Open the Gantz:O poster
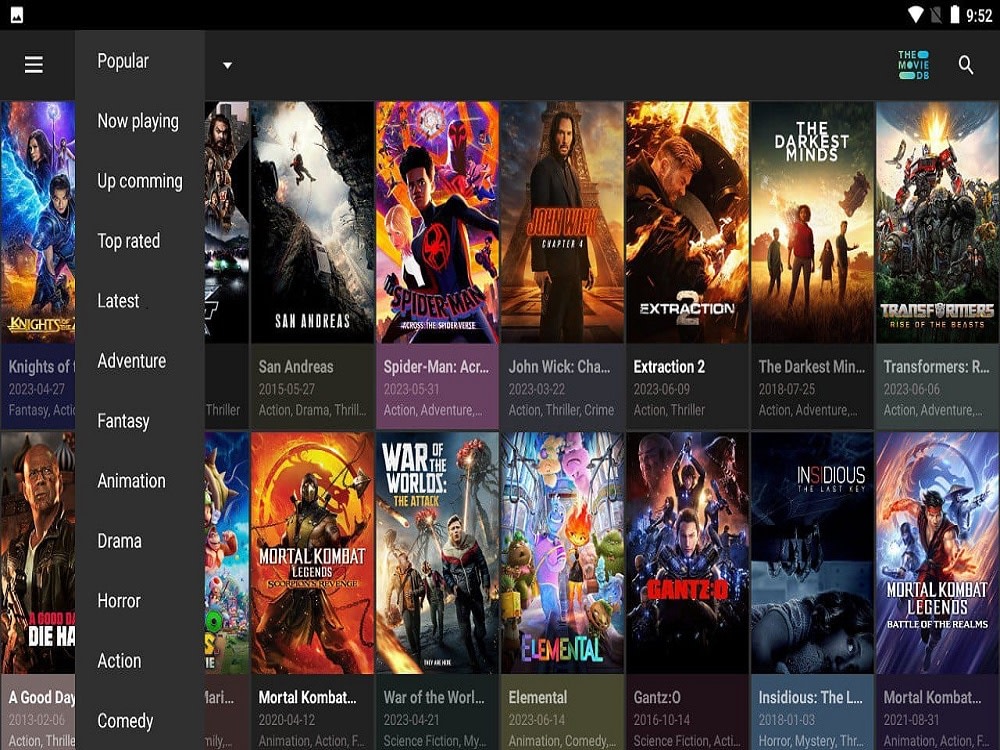Viewport: 1000px width, 750px height. point(687,553)
